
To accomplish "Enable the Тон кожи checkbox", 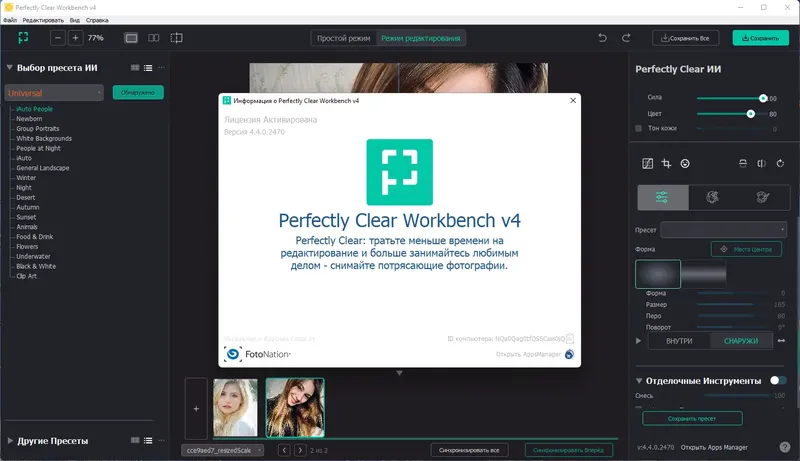I will pos(638,129).
